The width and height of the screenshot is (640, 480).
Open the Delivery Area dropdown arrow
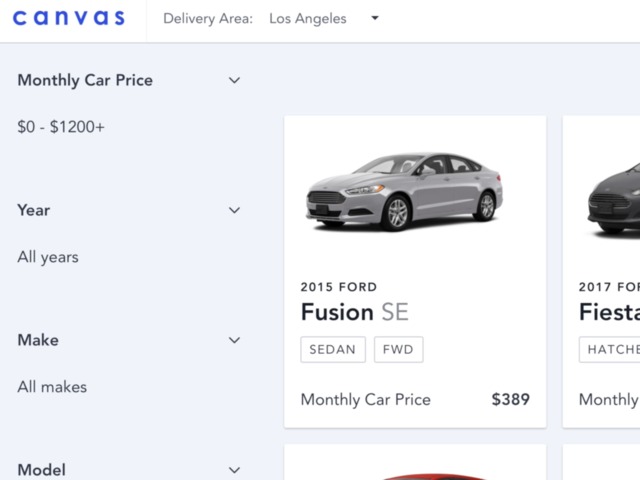375,18
